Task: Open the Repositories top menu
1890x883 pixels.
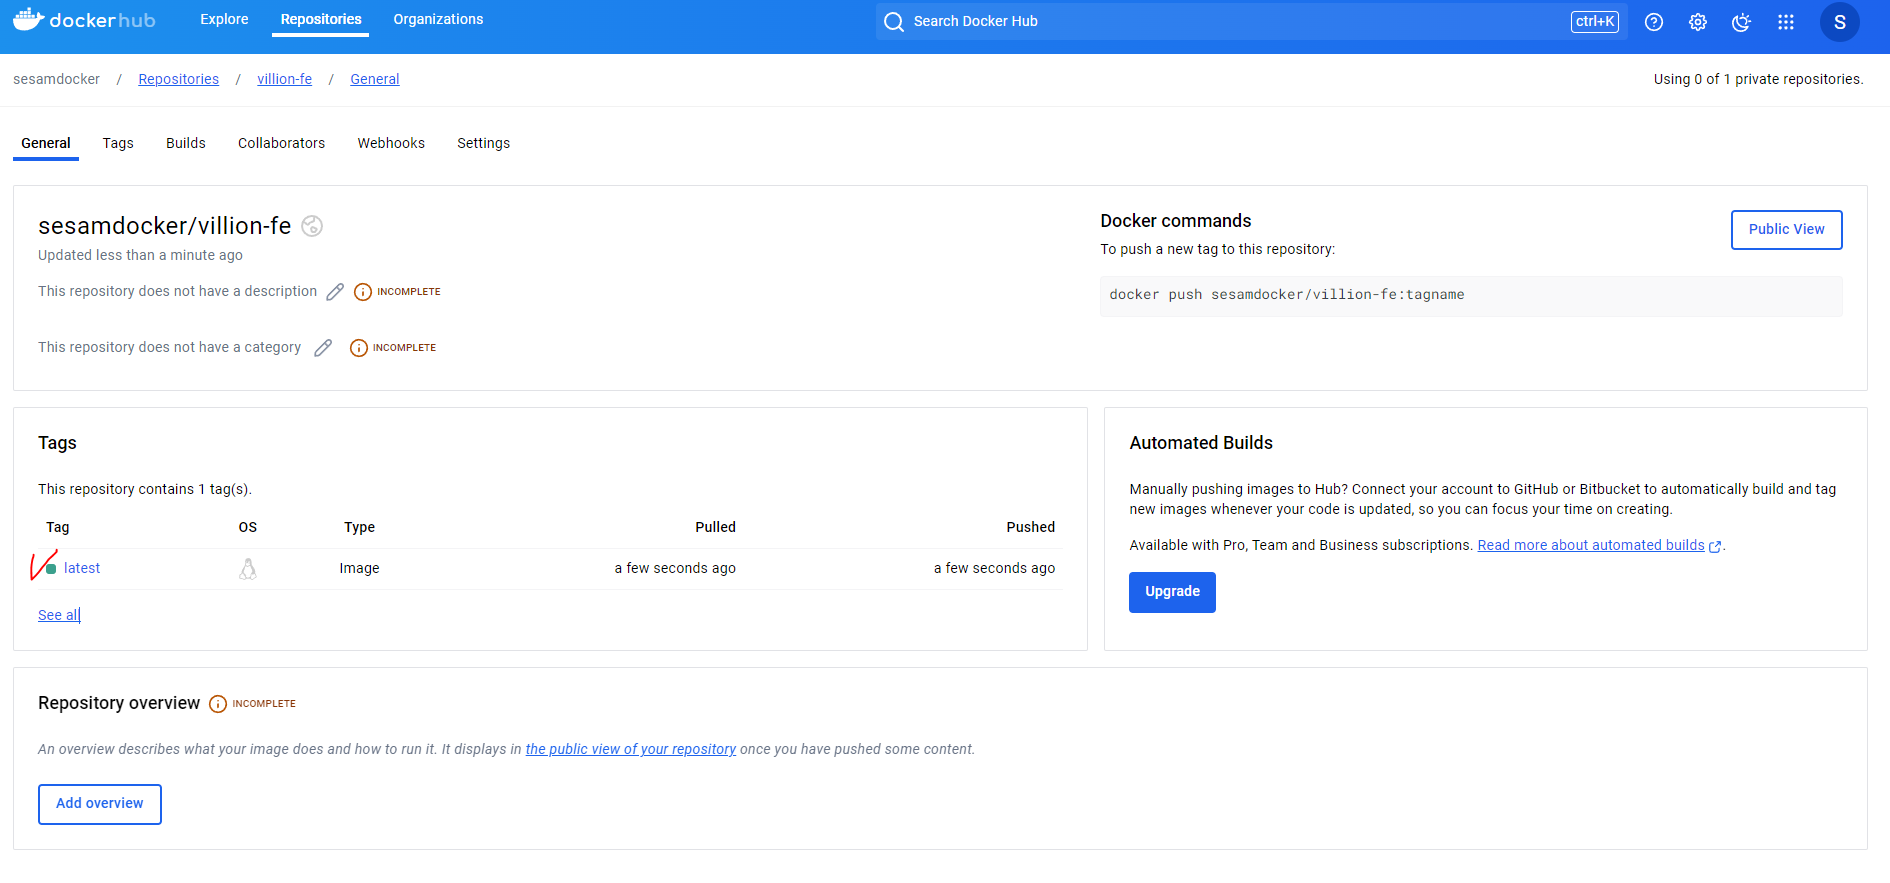Action: [321, 19]
